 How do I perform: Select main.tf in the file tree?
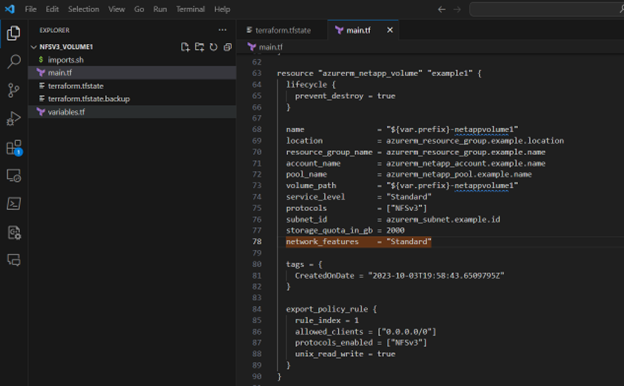click(x=132, y=72)
